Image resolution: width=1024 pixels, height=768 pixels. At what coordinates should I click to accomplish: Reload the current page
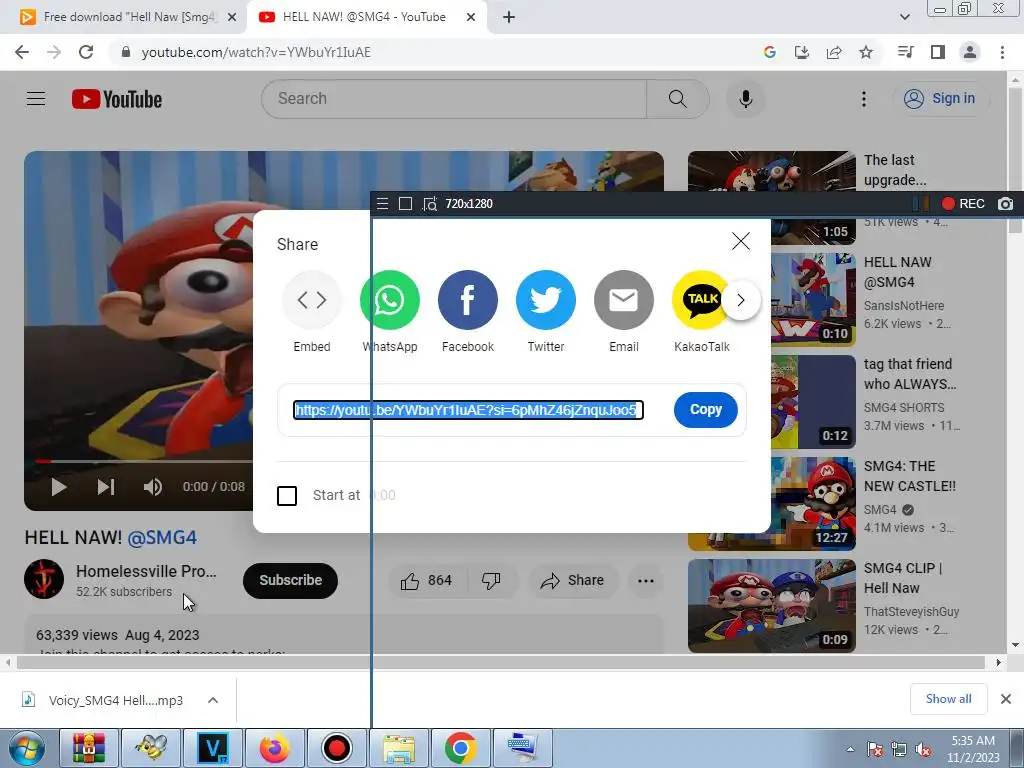(x=86, y=52)
